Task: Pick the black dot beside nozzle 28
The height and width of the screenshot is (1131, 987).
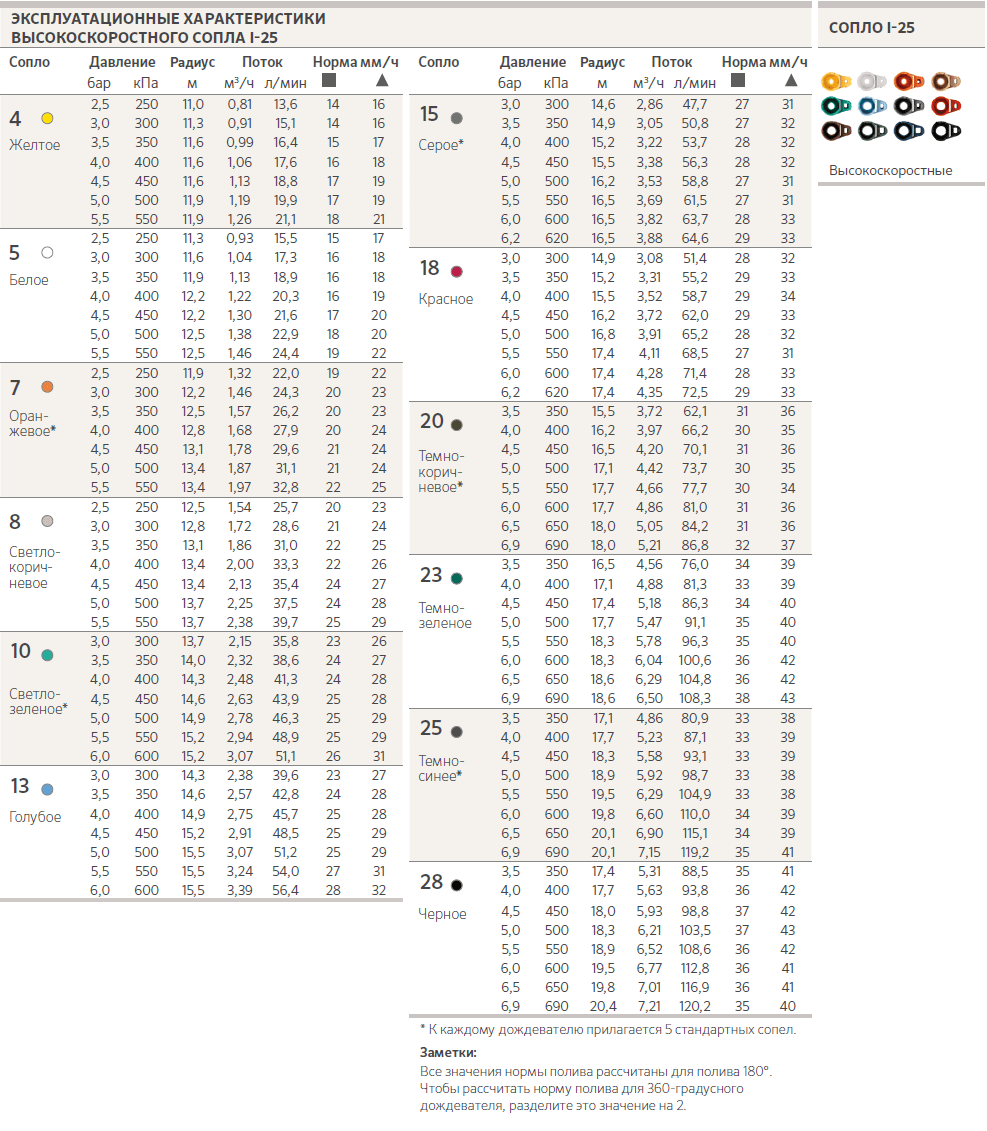Action: (457, 885)
